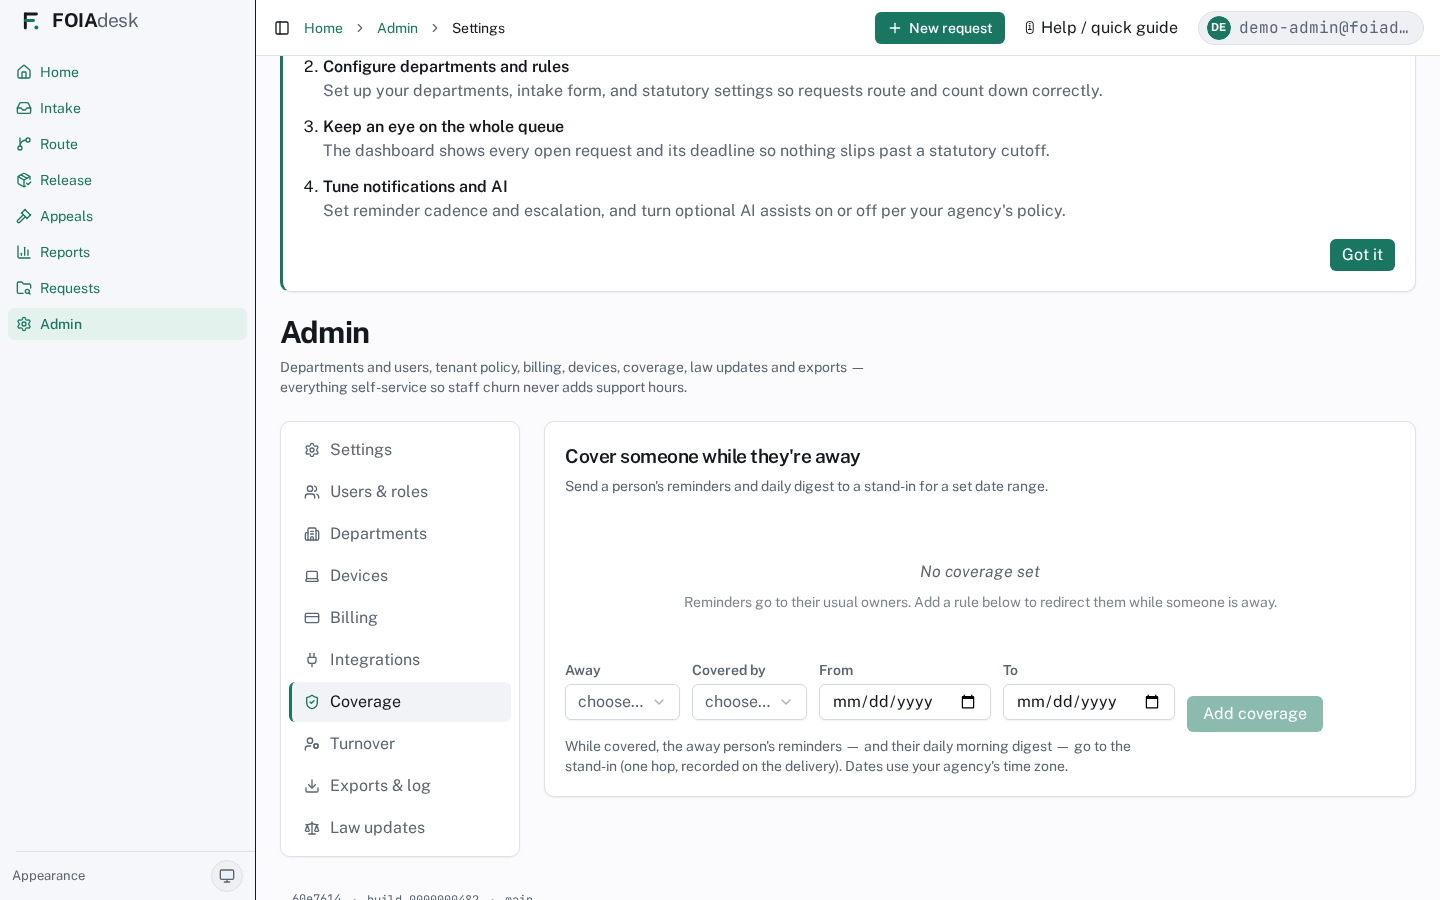1440x900 pixels.
Task: Click the Users & roles people icon
Action: (312, 492)
